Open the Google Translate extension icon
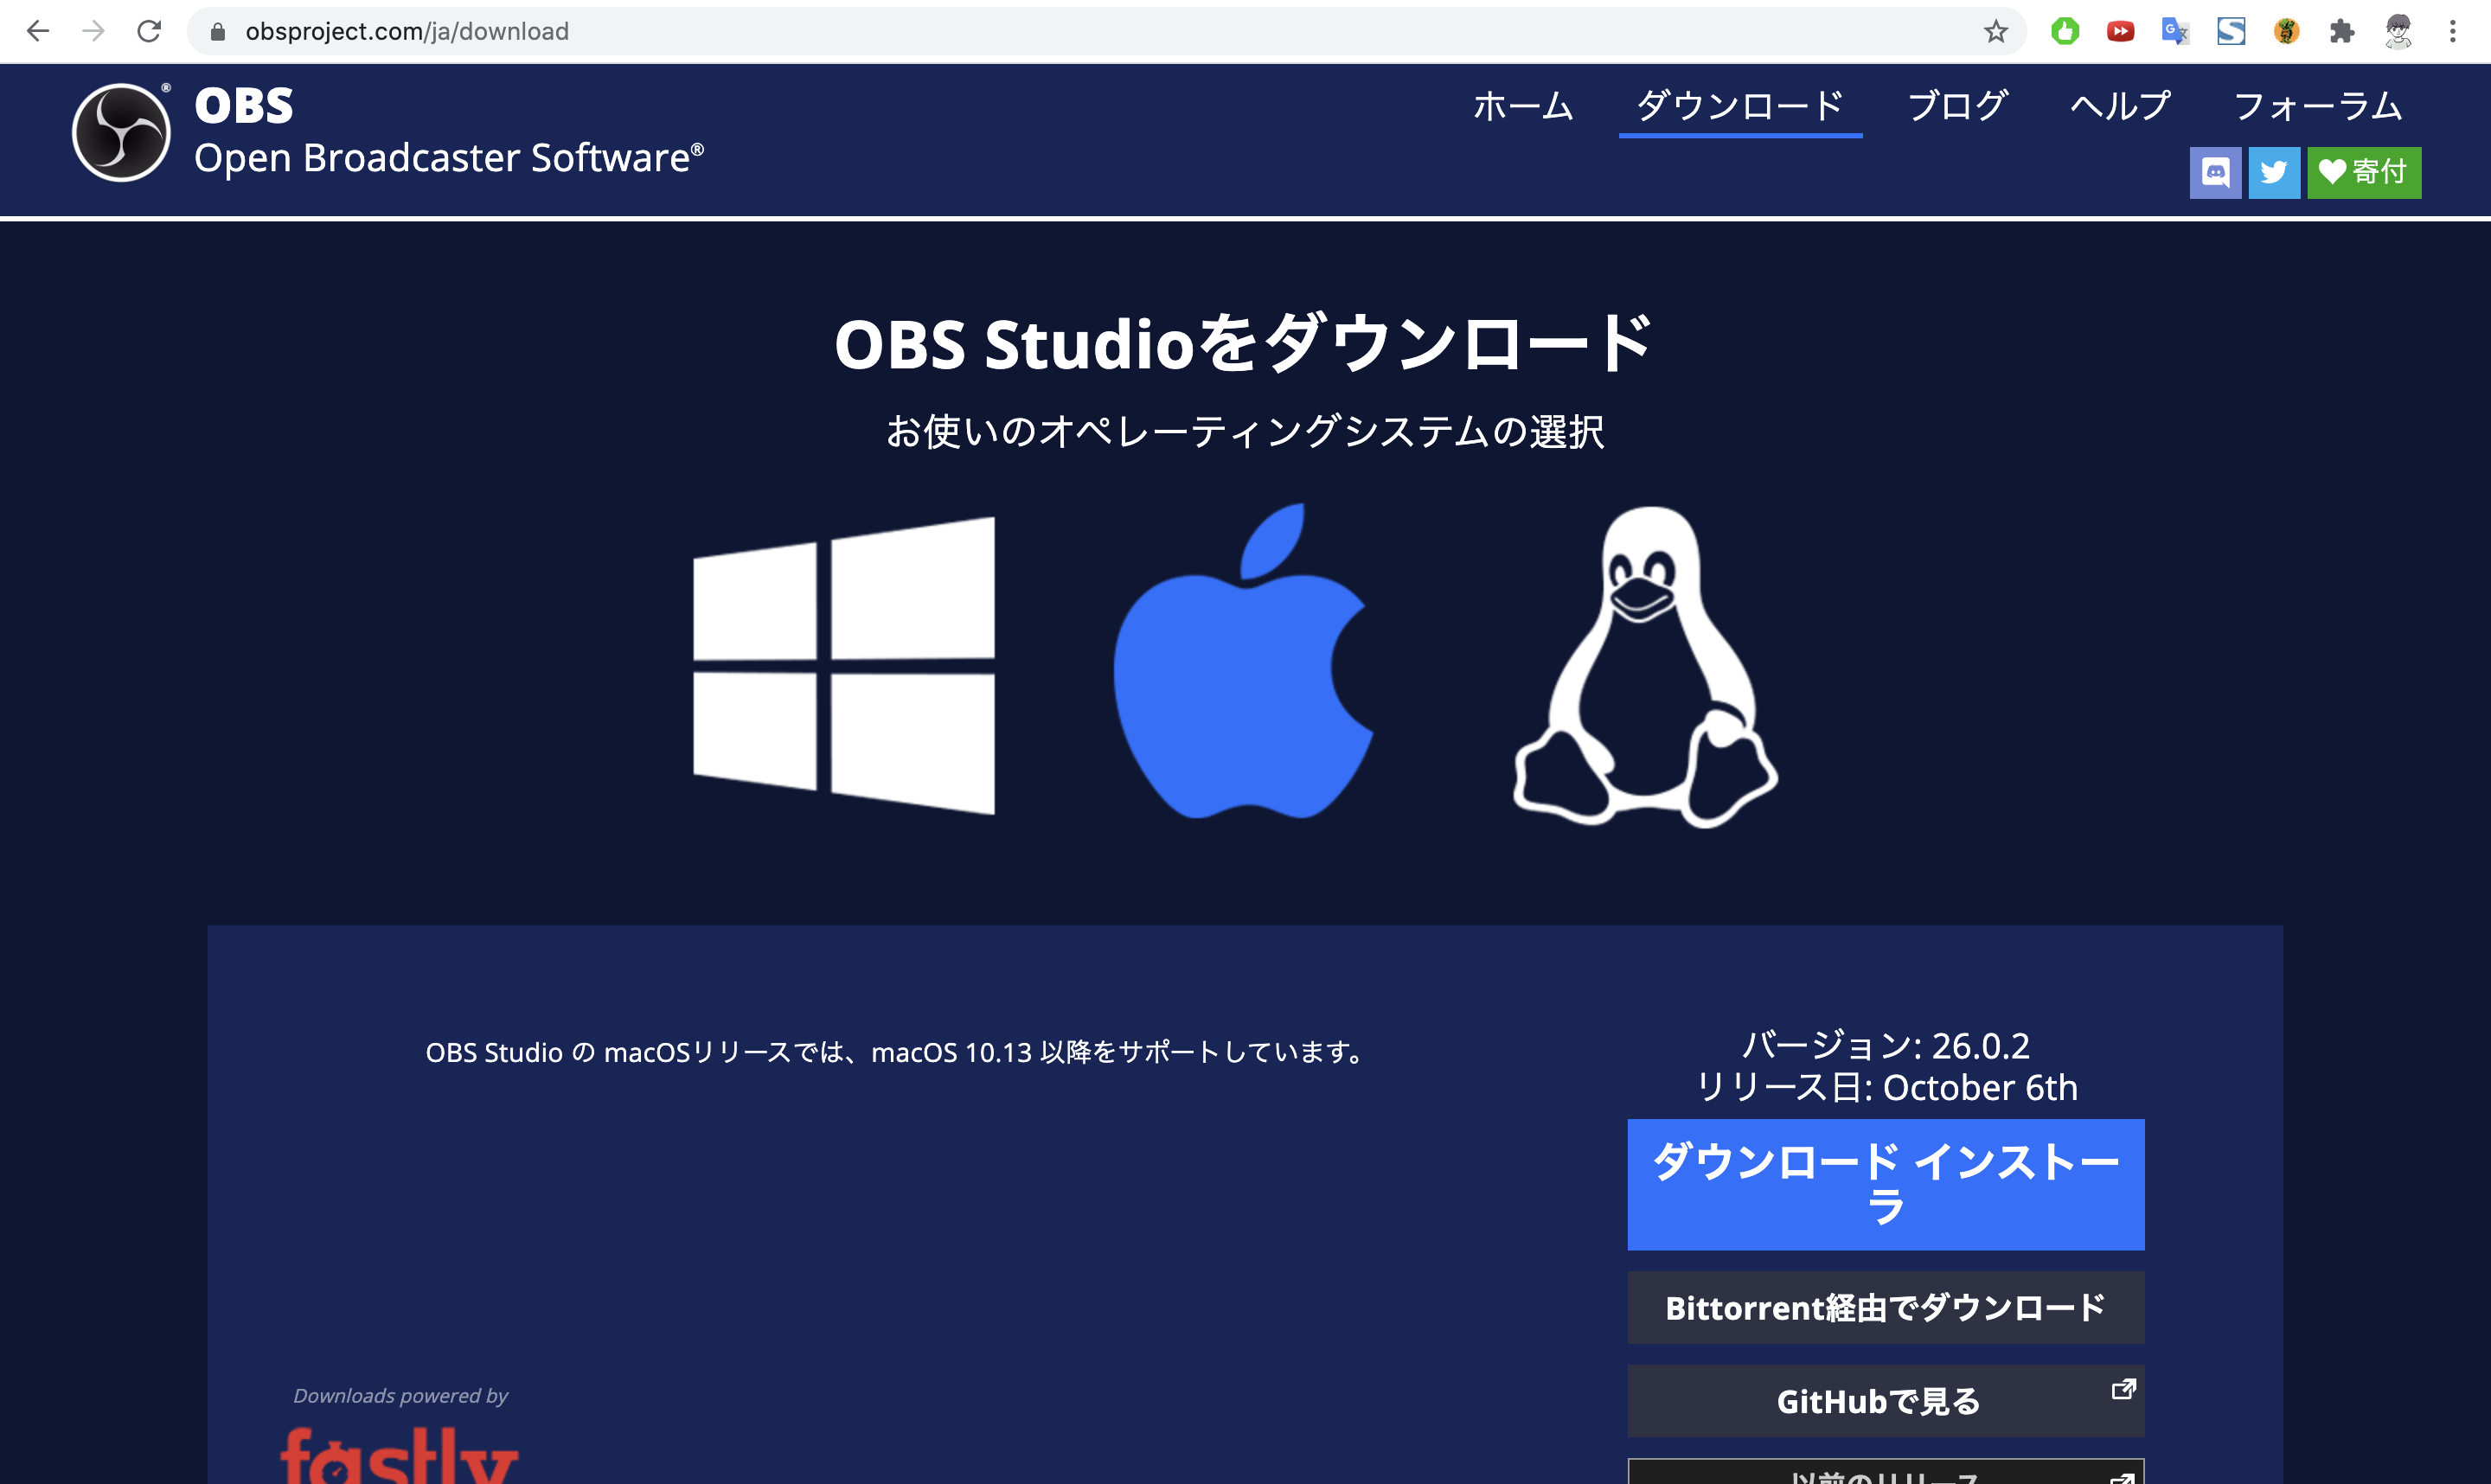The image size is (2491, 1484). pos(2175,31)
